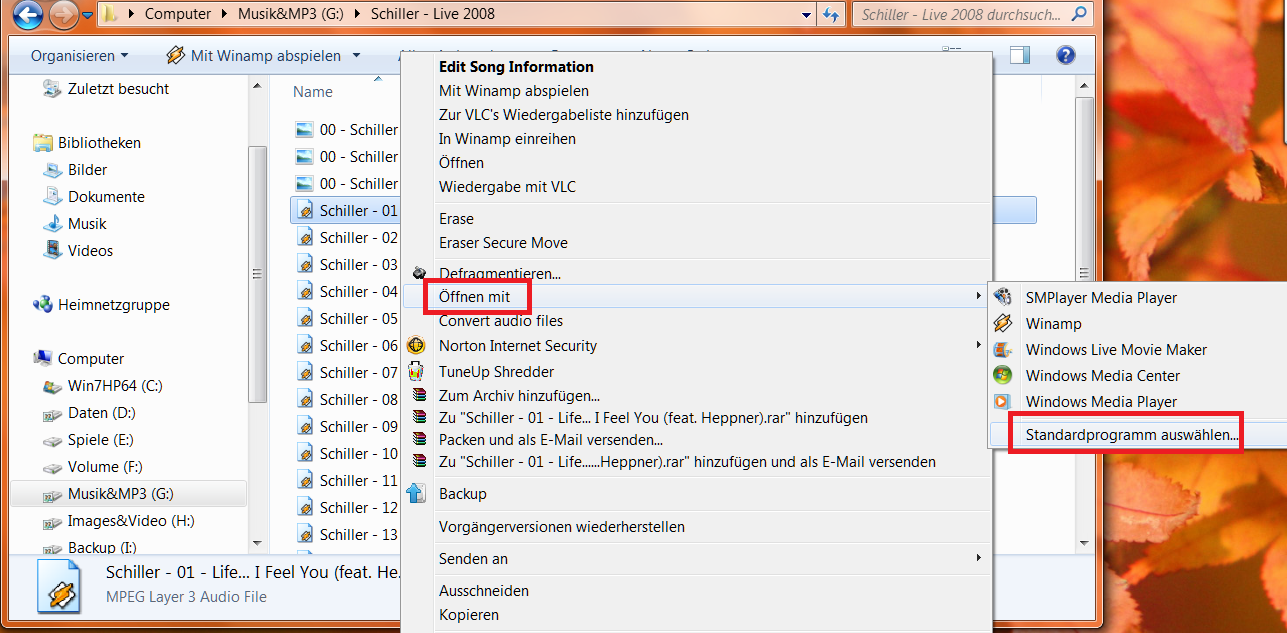Click the Explorer back navigation arrow

[27, 14]
